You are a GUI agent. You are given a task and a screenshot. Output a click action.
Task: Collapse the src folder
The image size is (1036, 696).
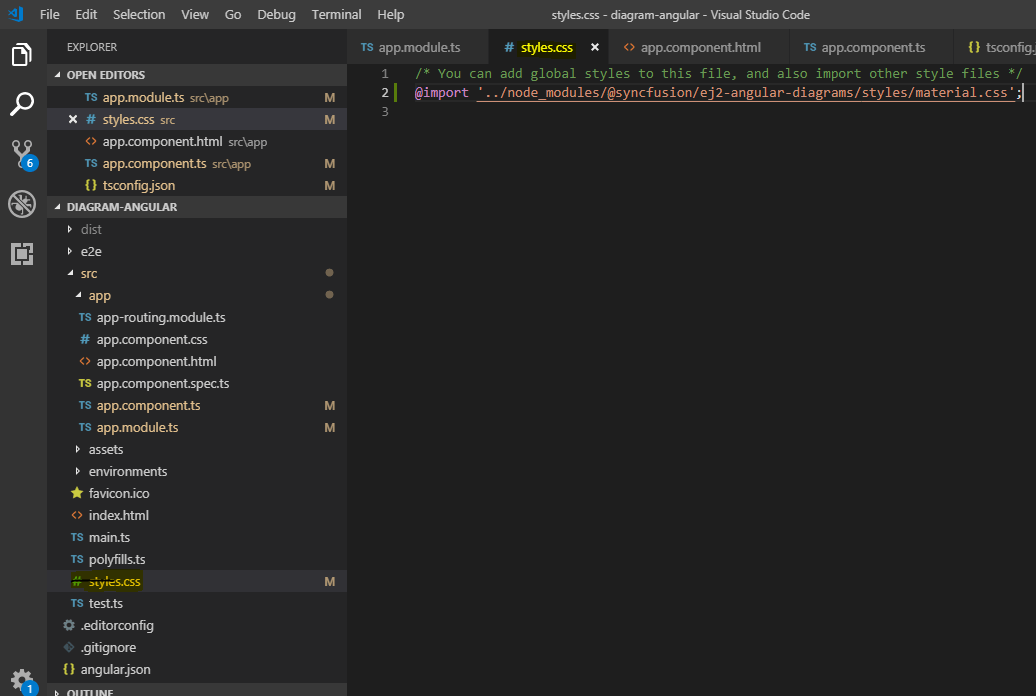tap(88, 272)
